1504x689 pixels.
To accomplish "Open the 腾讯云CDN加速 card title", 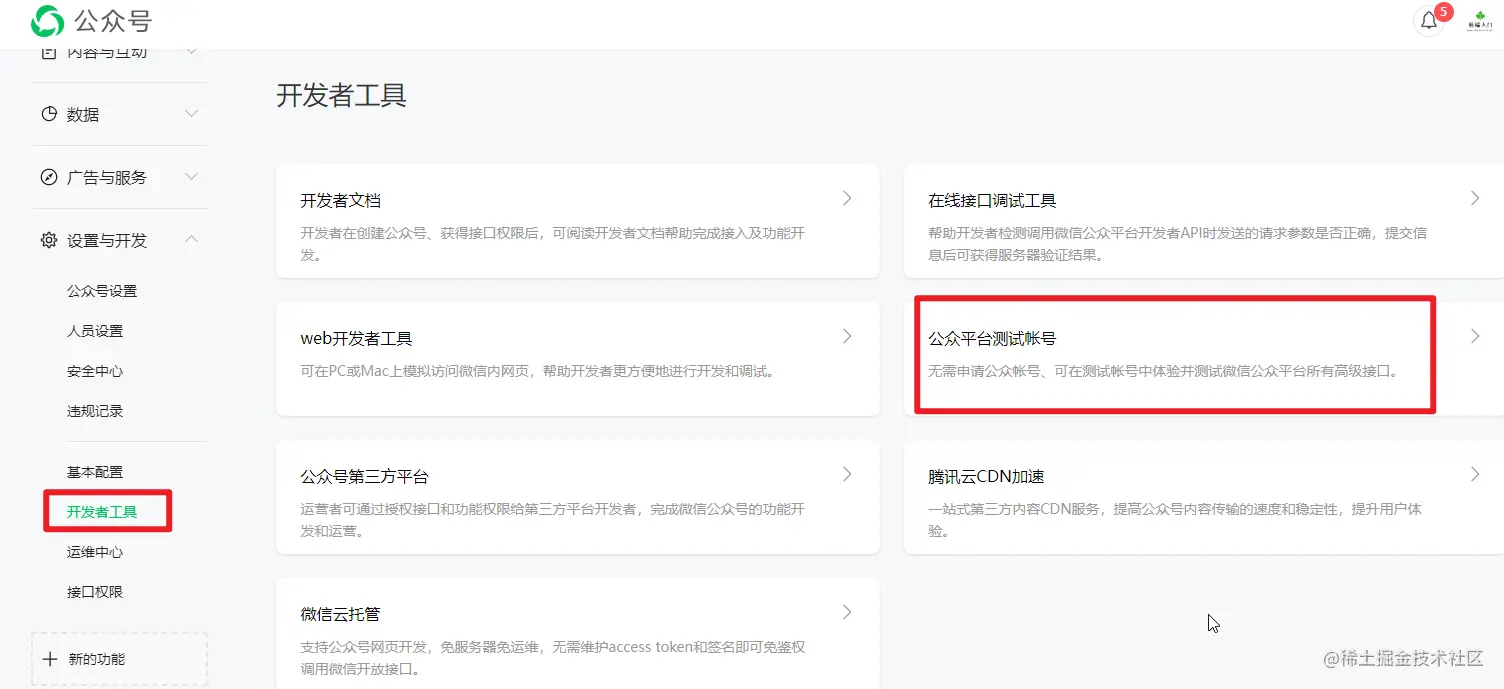I will 987,476.
